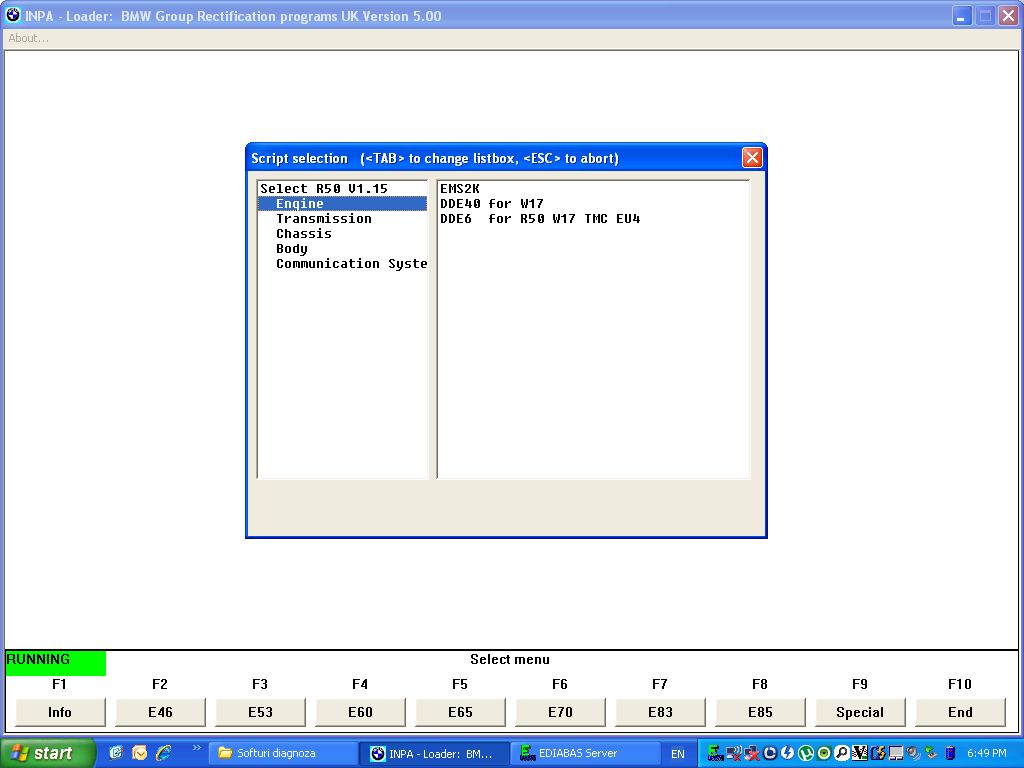Close the Script selection dialog
The image size is (1024, 768).
pos(752,158)
